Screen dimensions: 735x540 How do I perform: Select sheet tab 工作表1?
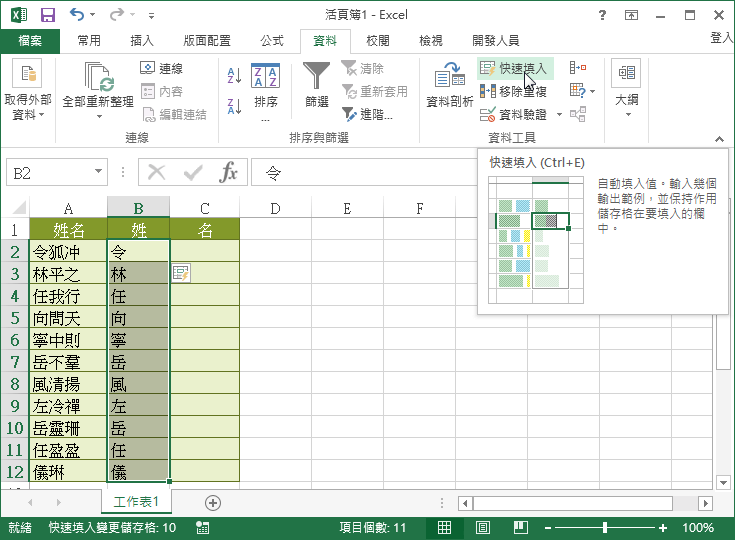click(x=136, y=502)
